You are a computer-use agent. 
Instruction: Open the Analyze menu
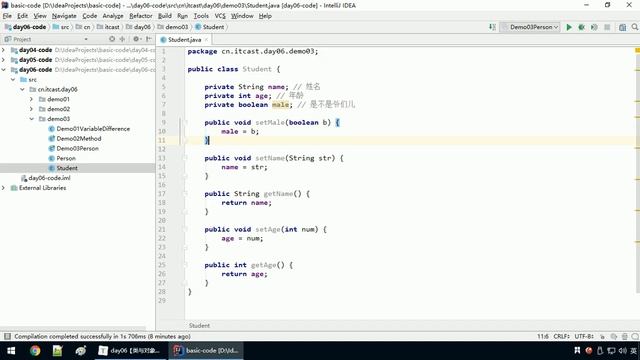click(113, 16)
